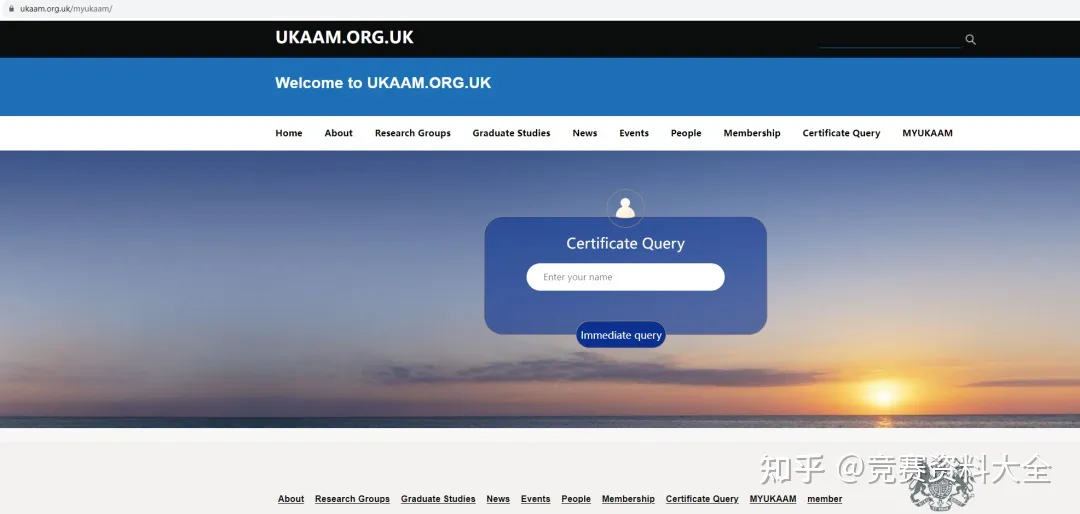
Task: Click the footer Membership link
Action: tap(628, 499)
